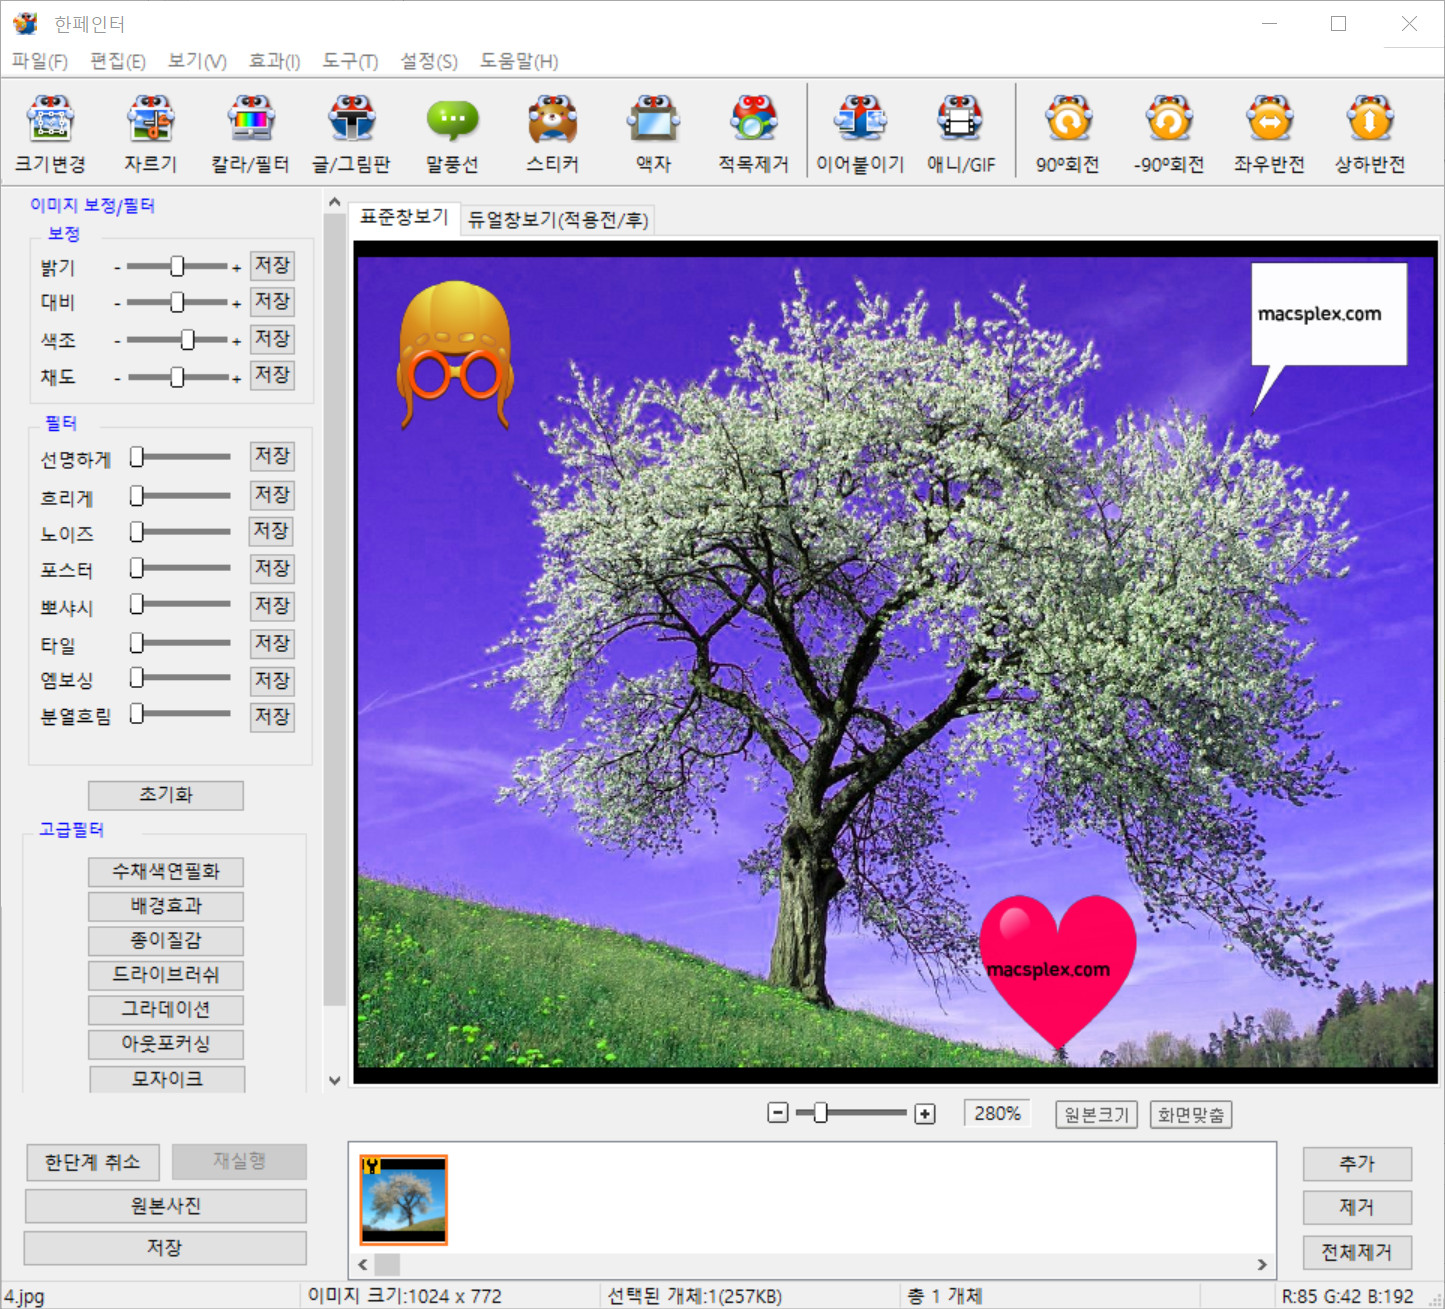Click the filter panel scroll down arrow
Image resolution: width=1445 pixels, height=1309 pixels.
(335, 1080)
